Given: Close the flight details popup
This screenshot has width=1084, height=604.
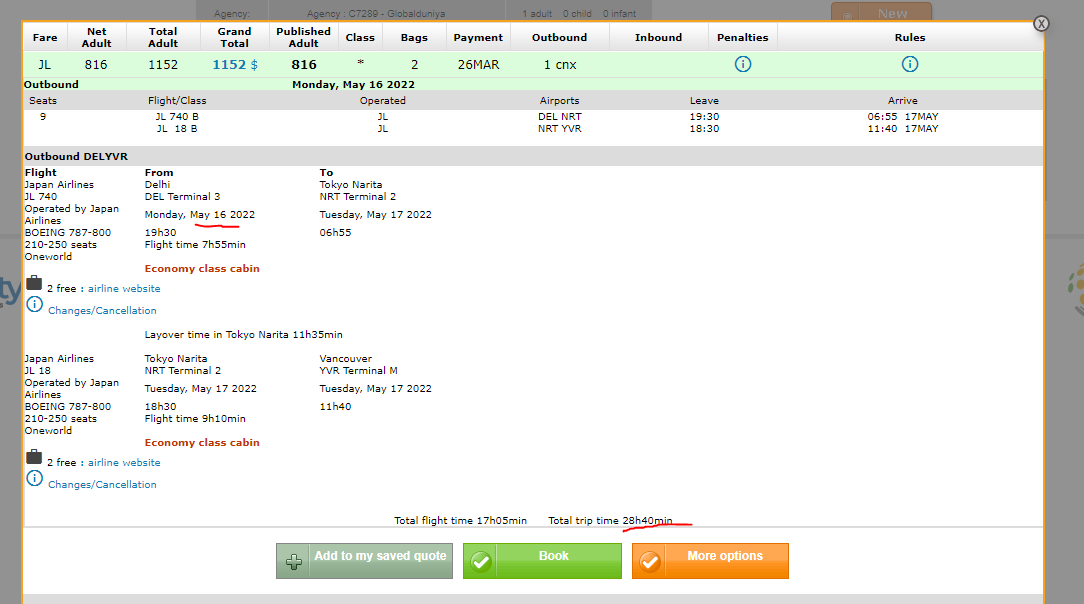Looking at the screenshot, I should (1041, 23).
